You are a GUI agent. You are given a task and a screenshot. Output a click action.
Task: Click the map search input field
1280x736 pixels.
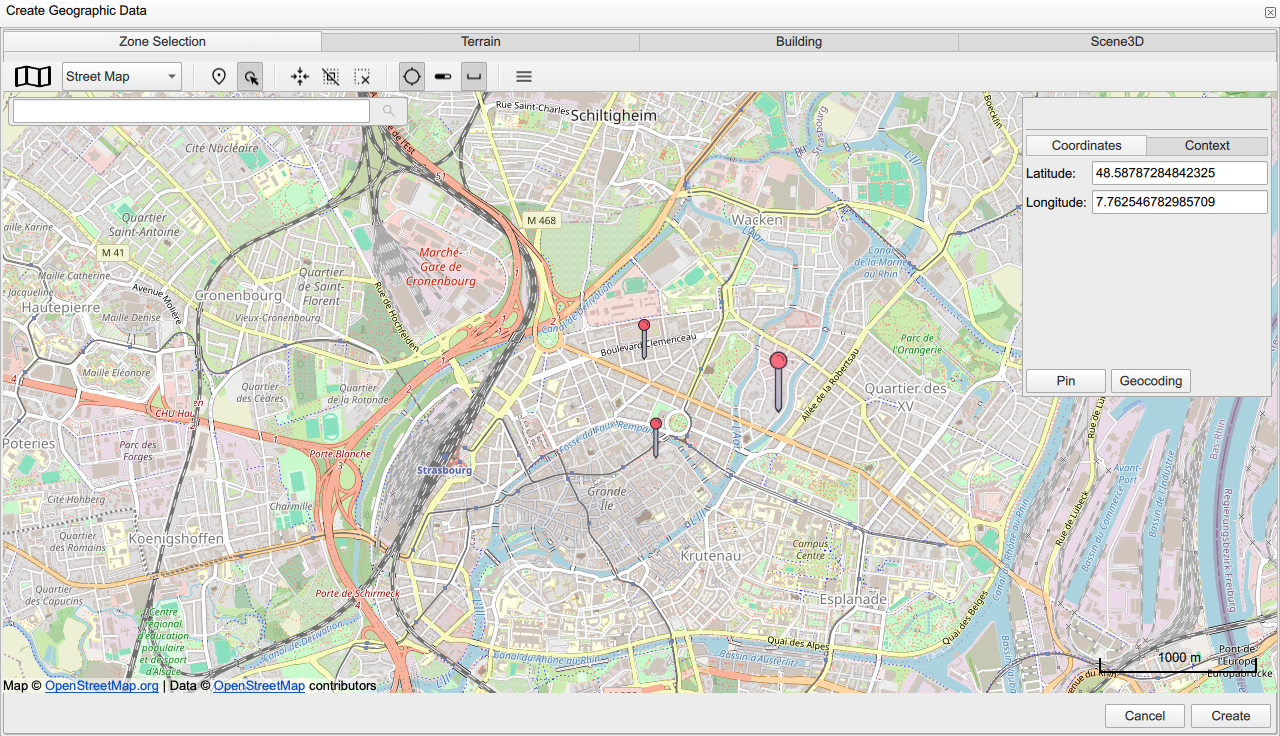(190, 111)
